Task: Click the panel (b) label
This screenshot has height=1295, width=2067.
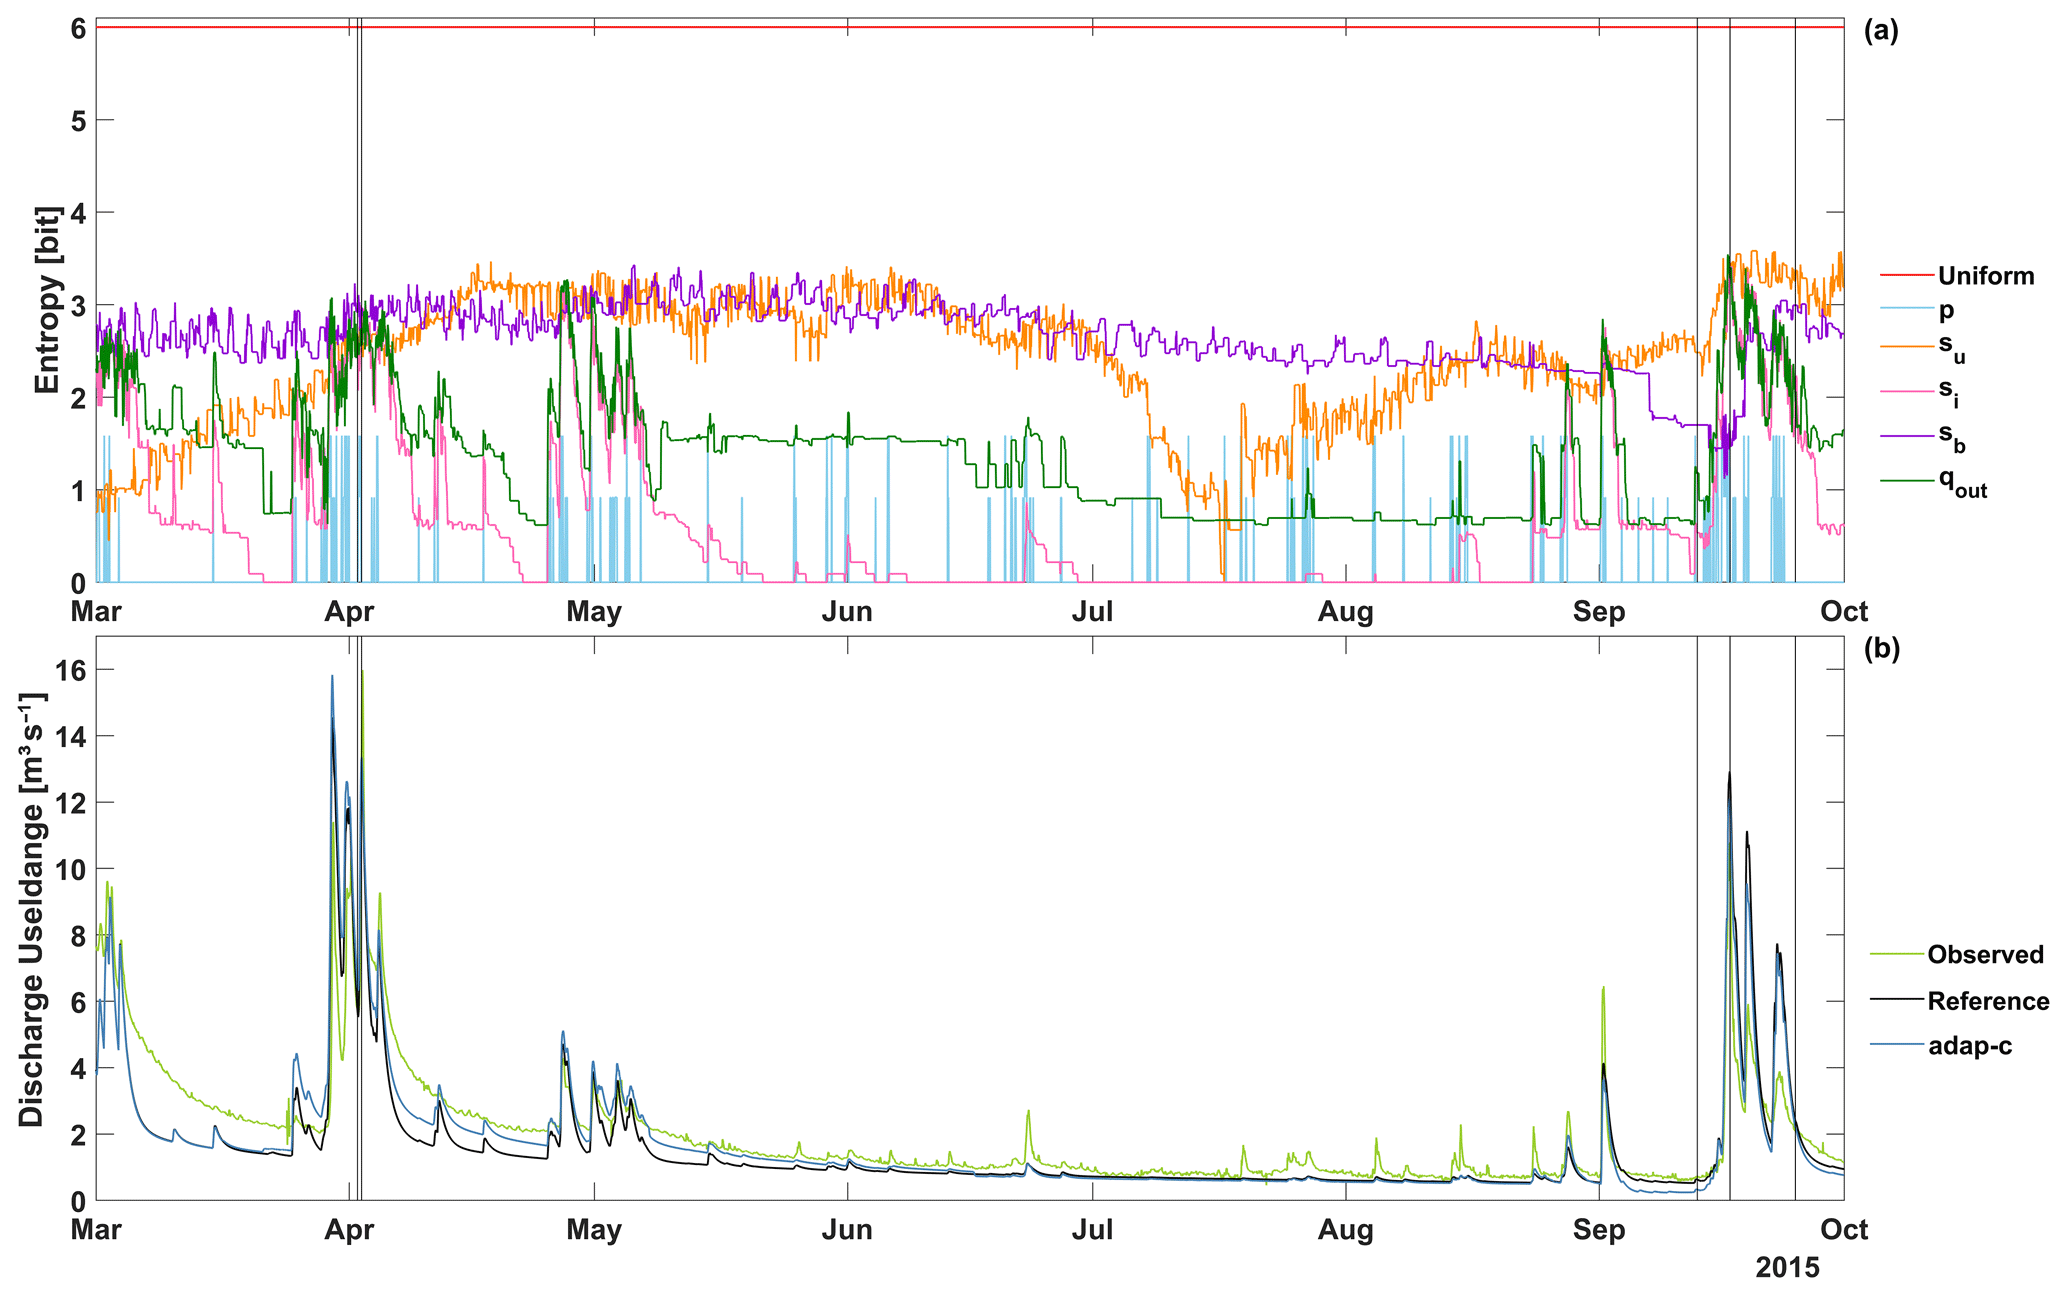Action: tap(1881, 648)
